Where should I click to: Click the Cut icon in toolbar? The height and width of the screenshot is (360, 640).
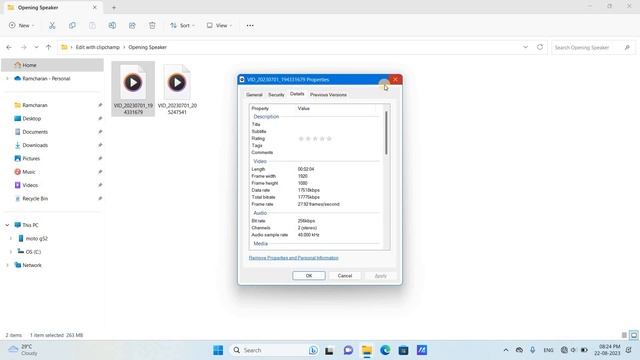(52, 25)
